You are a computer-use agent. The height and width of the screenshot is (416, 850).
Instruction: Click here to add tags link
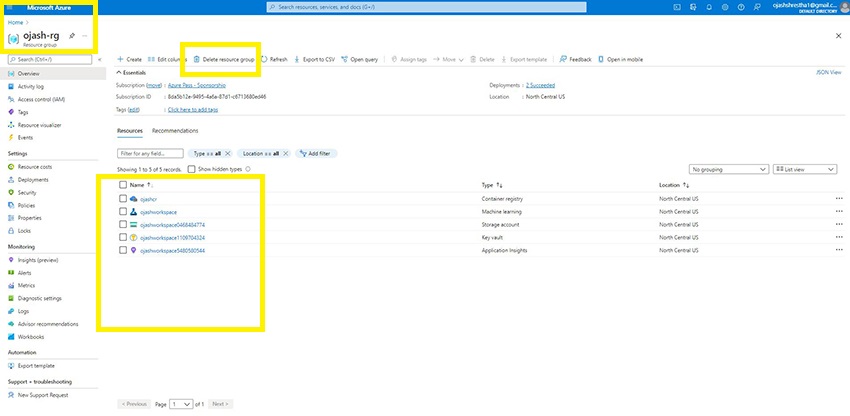click(193, 110)
